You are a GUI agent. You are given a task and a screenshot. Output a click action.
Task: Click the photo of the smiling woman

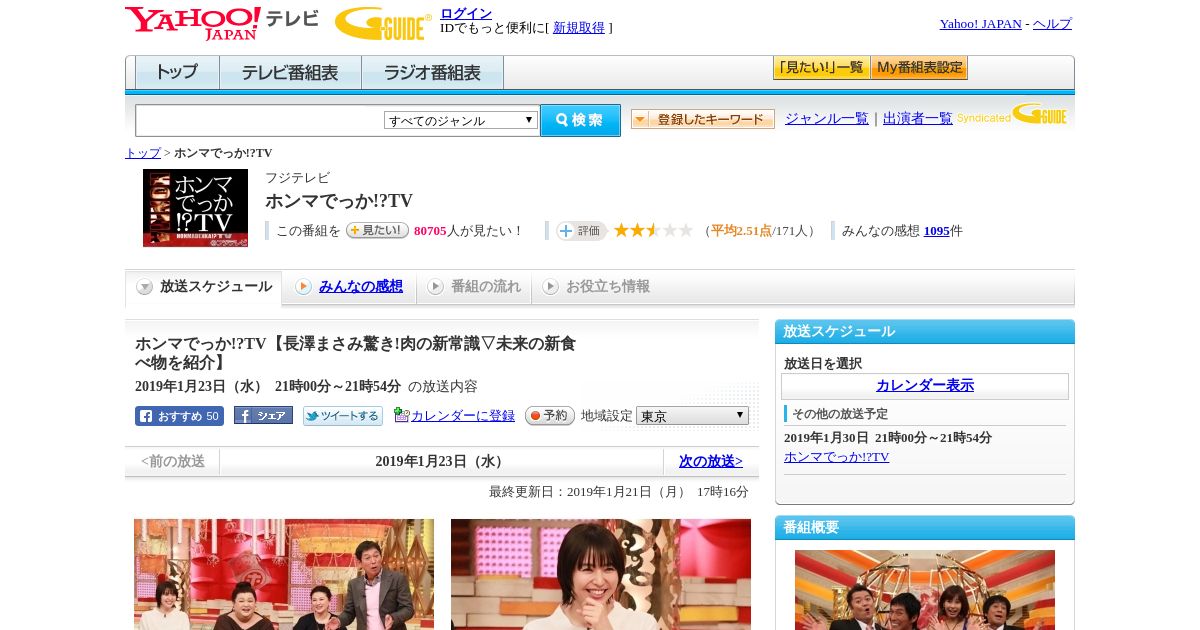click(601, 574)
